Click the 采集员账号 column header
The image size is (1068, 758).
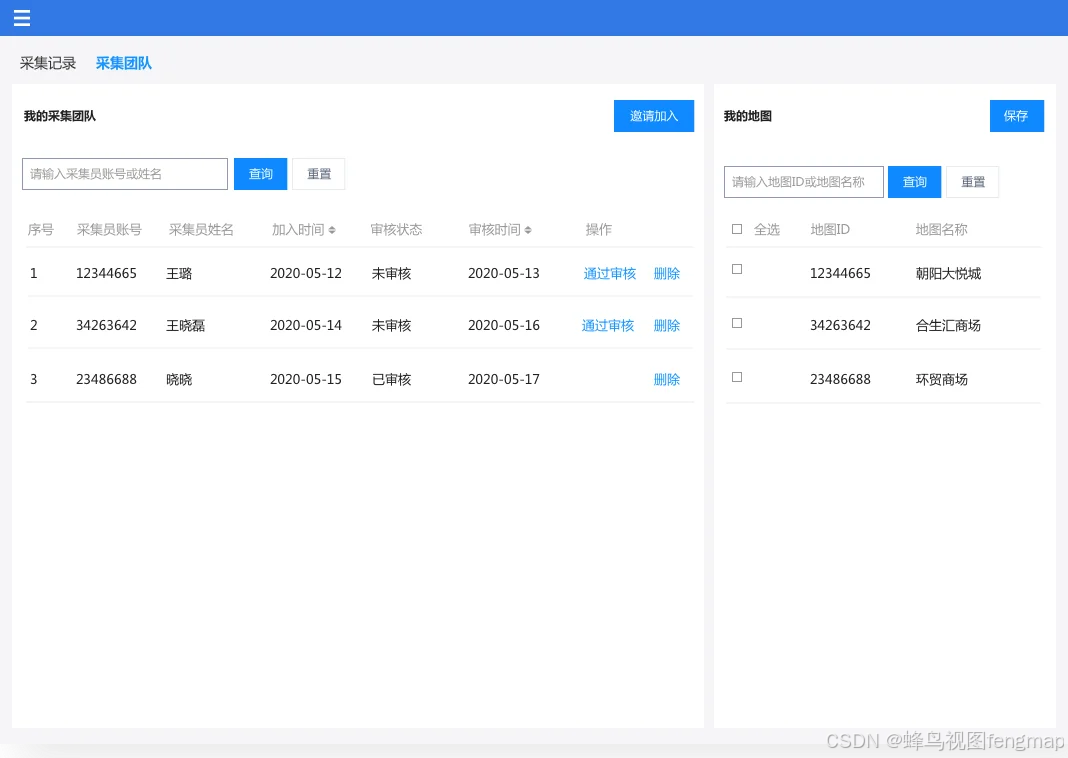point(109,230)
